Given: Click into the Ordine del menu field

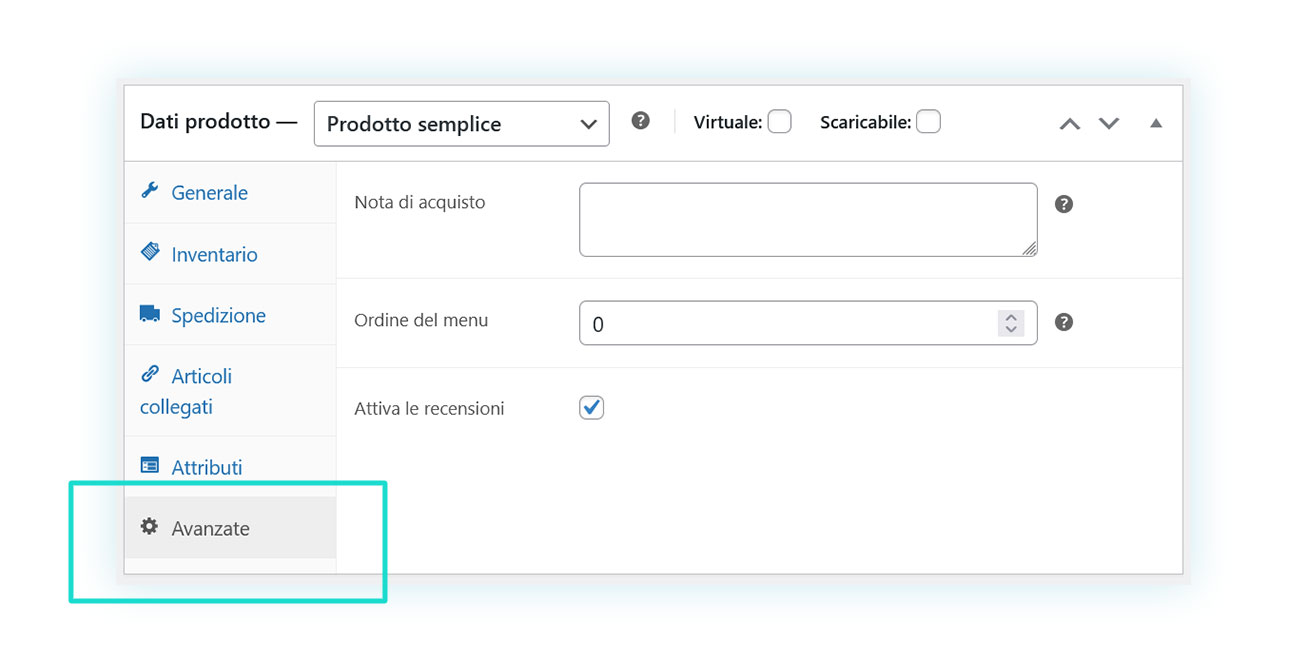Looking at the screenshot, I should point(808,323).
